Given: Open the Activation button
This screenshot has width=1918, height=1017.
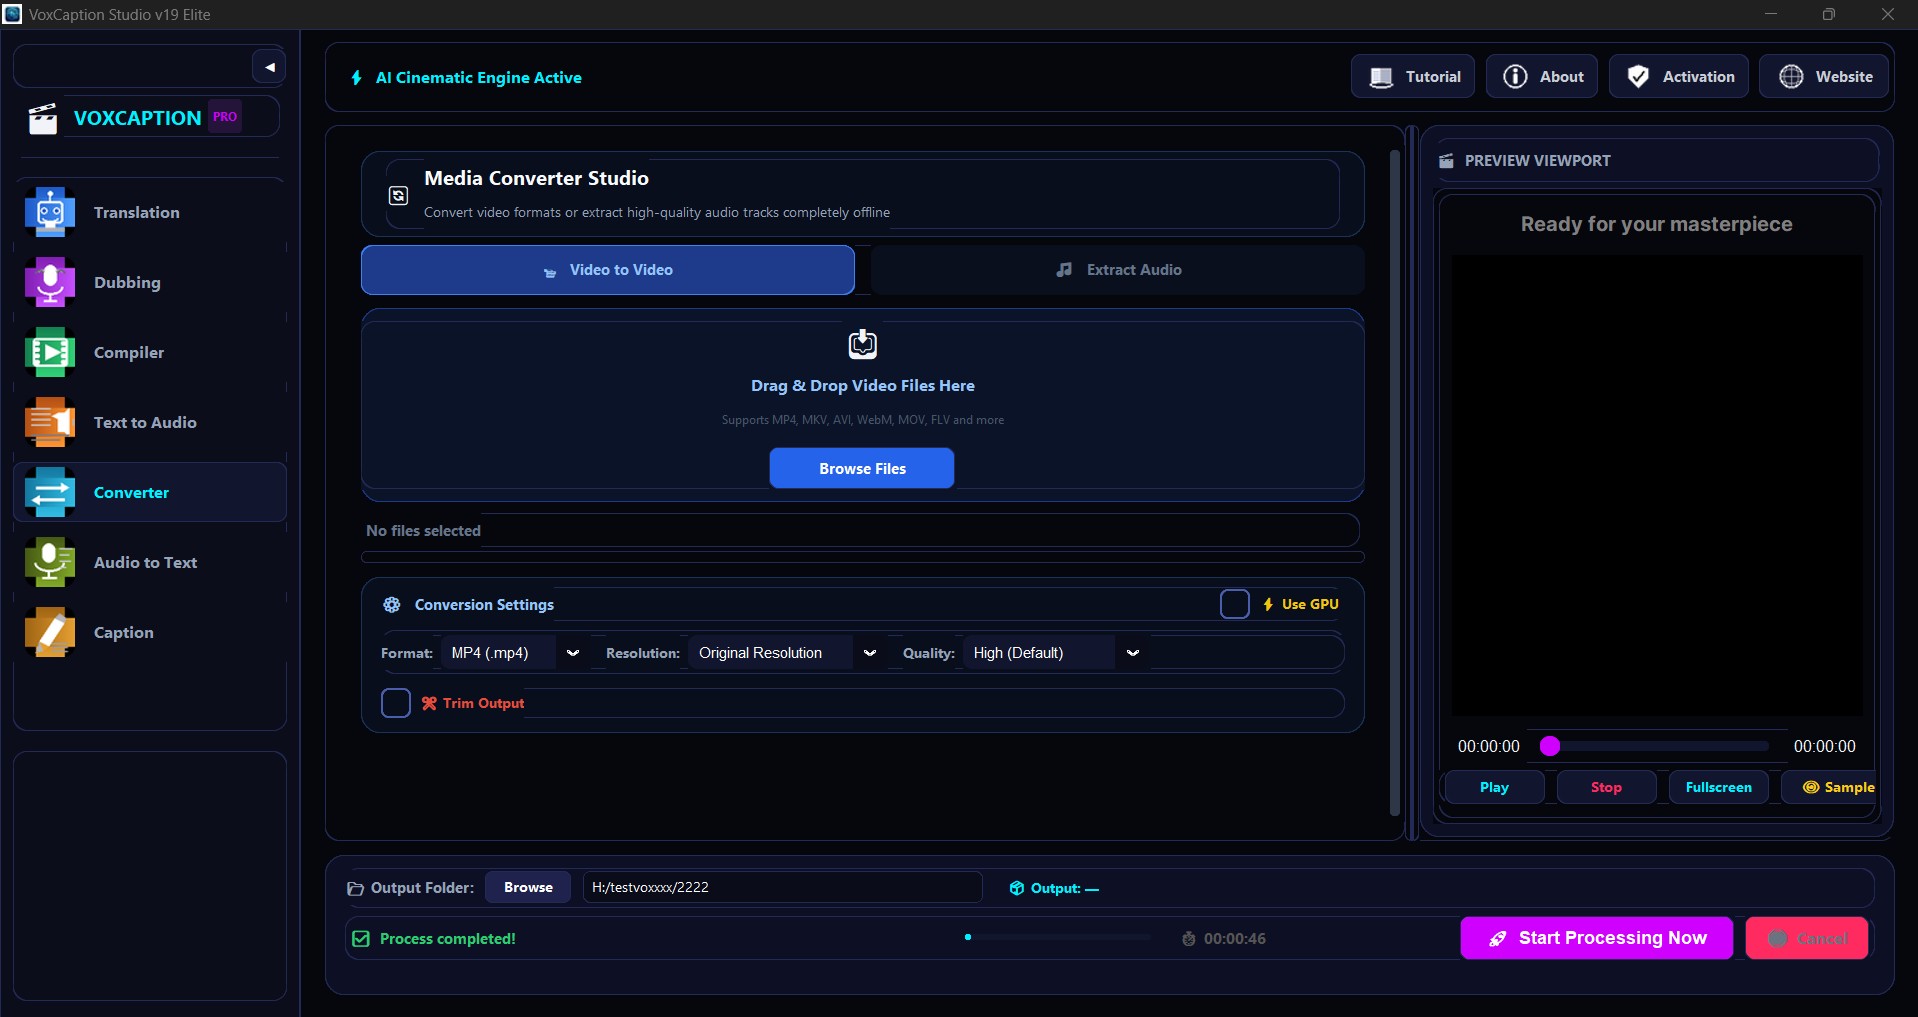Looking at the screenshot, I should [1679, 76].
